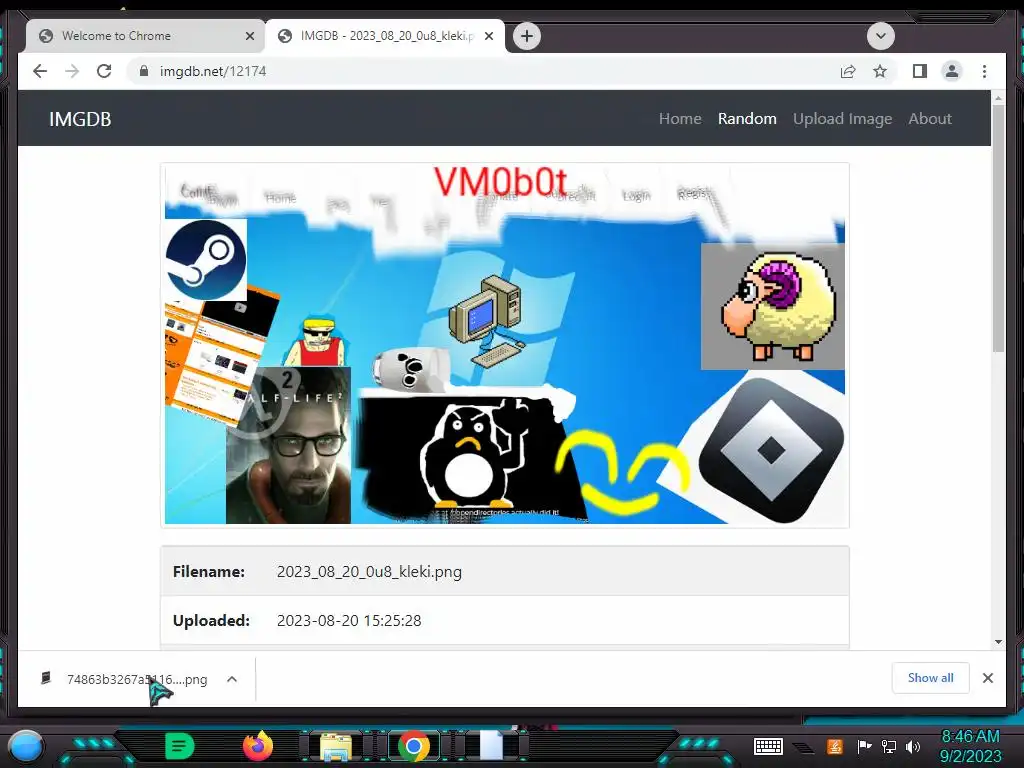Screen dimensions: 1024x768
Task: Click the scrollbar down arrow
Action: click(998, 641)
